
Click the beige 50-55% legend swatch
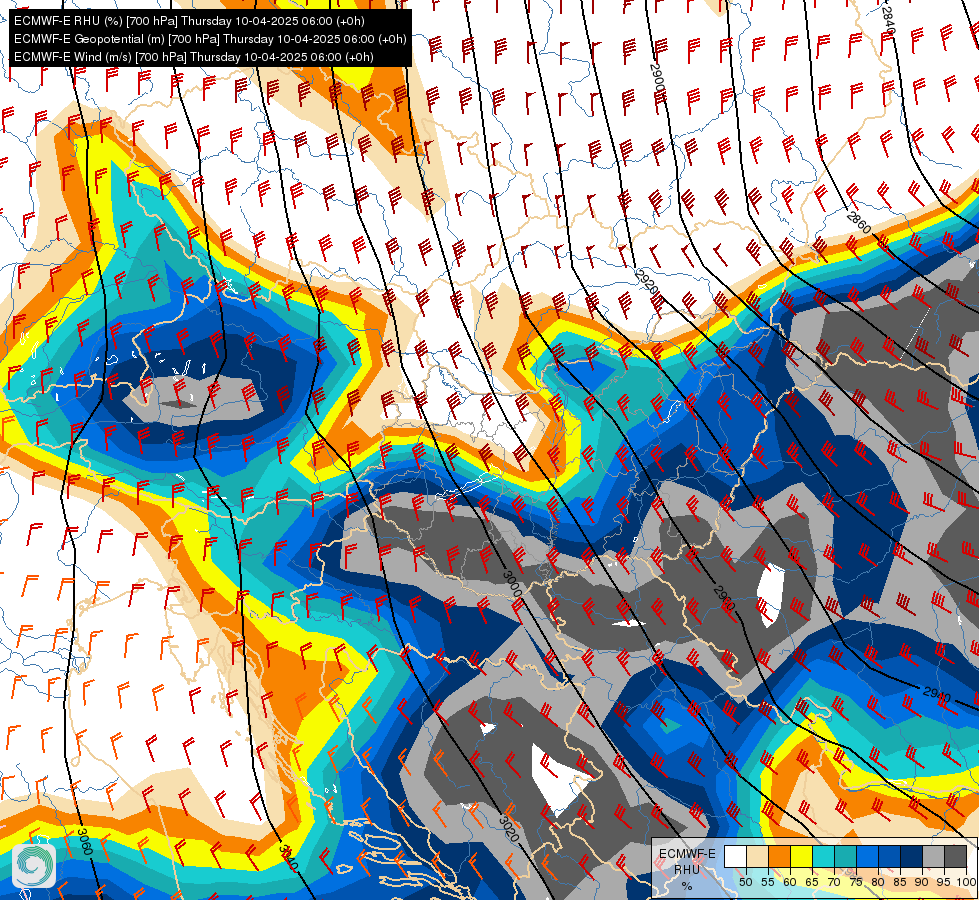[x=757, y=857]
